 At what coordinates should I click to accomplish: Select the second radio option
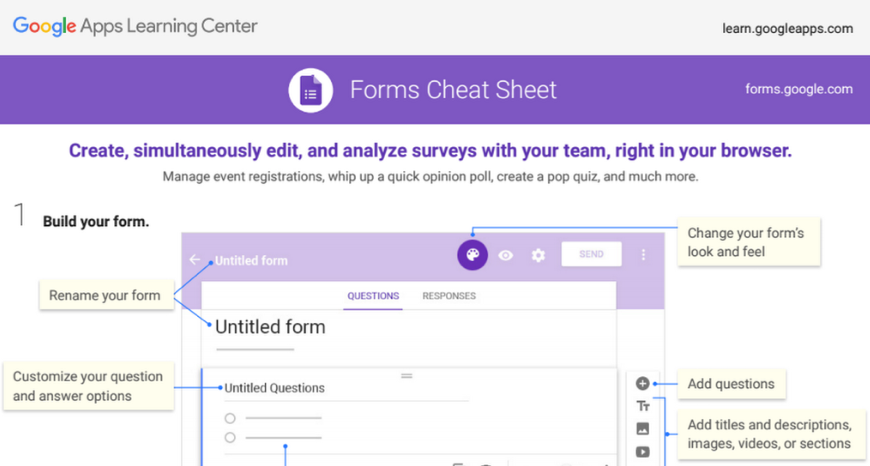pos(230,437)
